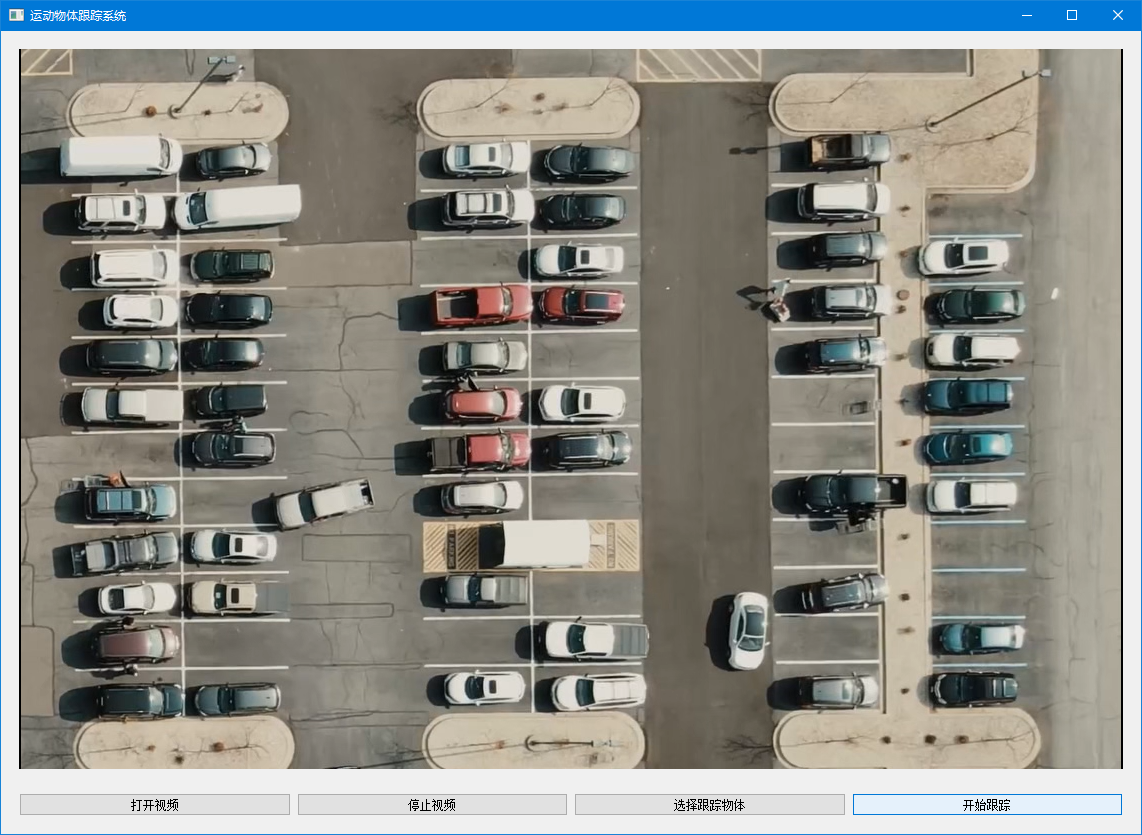Select the long white van beside the white SUV
Image resolution: width=1142 pixels, height=835 pixels.
pos(238,207)
